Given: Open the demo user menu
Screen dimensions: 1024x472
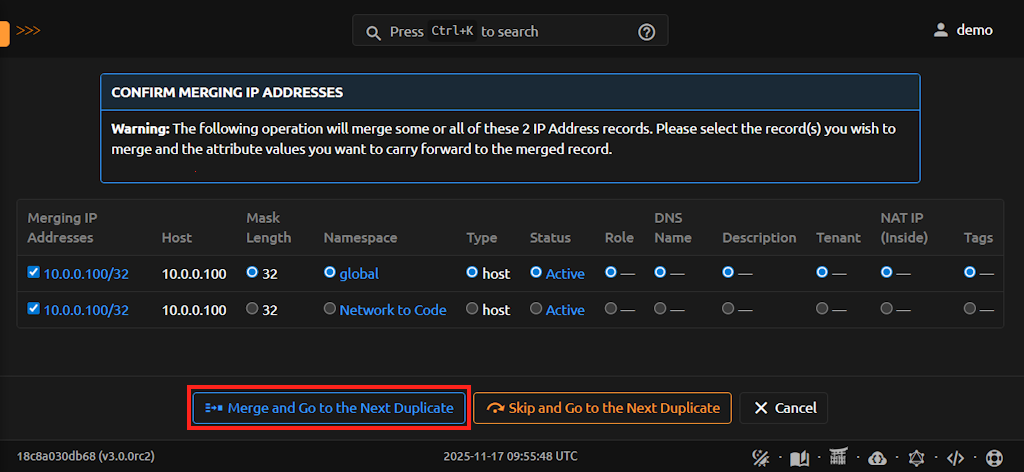Looking at the screenshot, I should coord(963,30).
